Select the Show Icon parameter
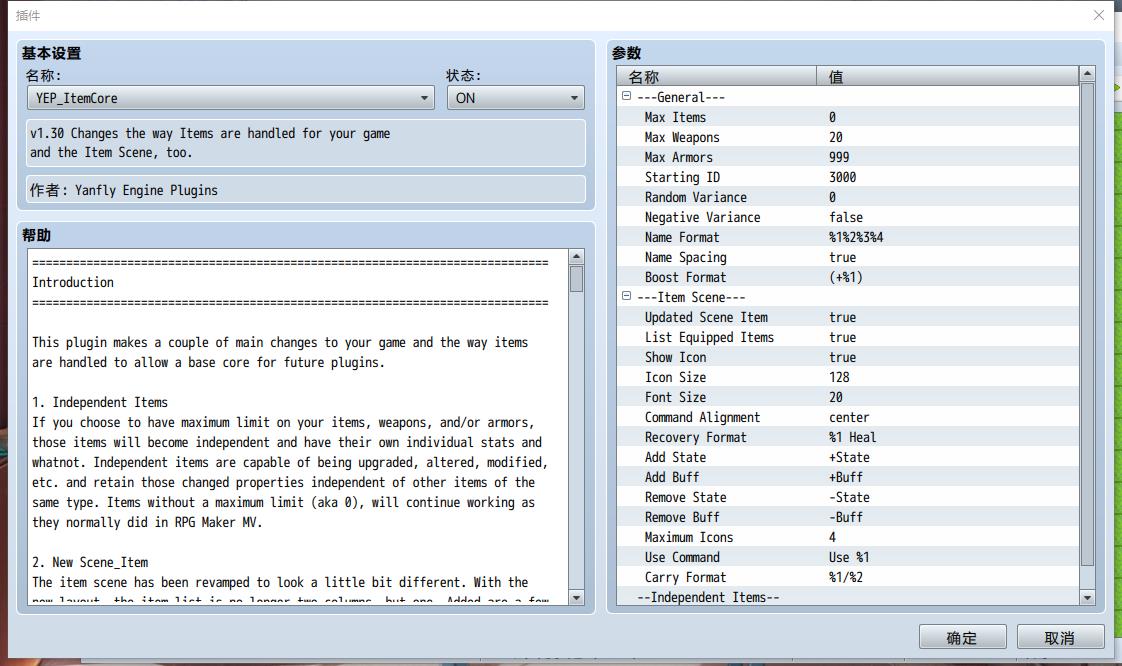The width and height of the screenshot is (1122, 666). [848, 358]
